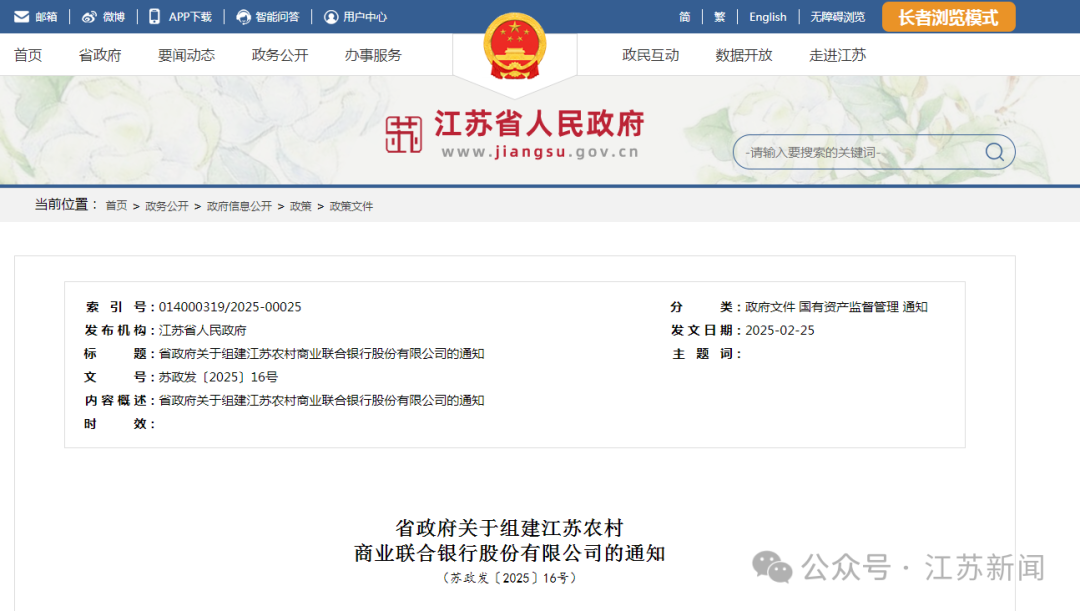Click the national emblem logo

click(x=515, y=47)
